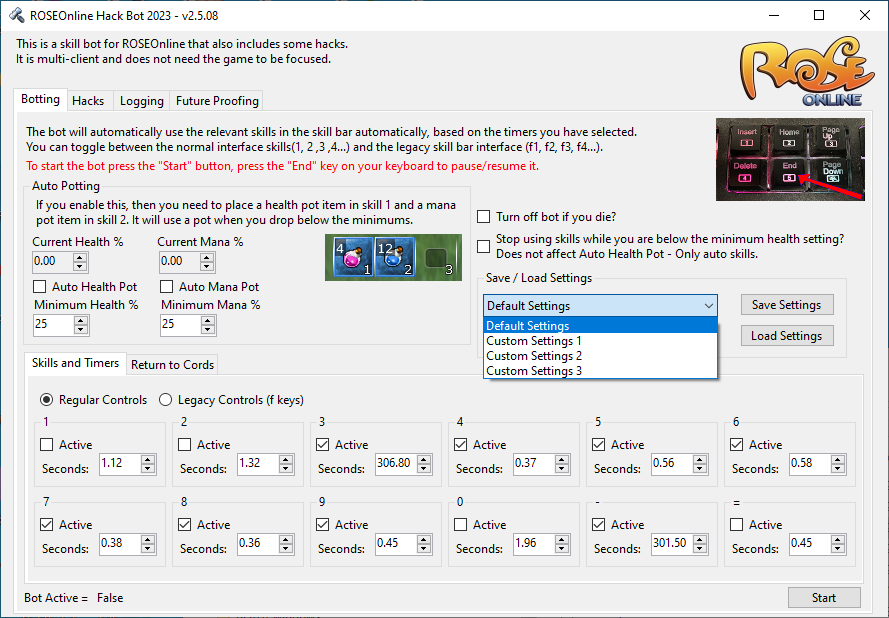
Task: Check Active for the '=' skill
Action: coord(736,524)
